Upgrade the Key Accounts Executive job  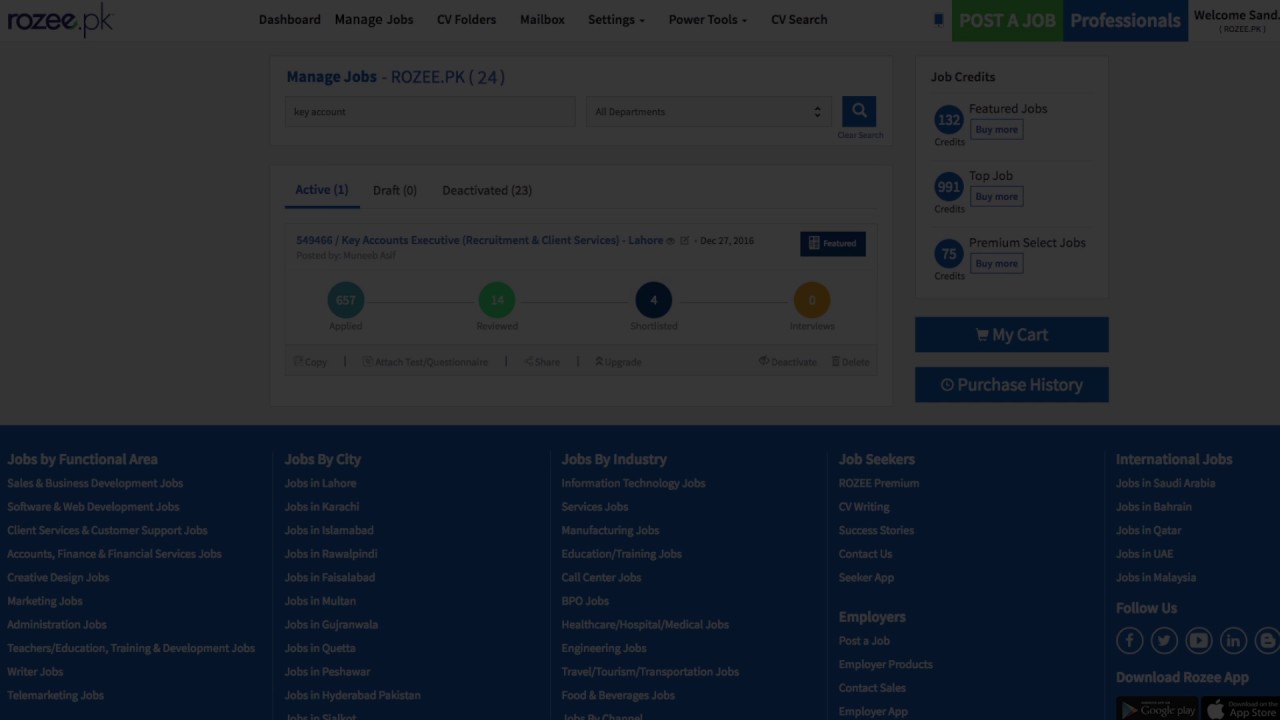point(618,362)
